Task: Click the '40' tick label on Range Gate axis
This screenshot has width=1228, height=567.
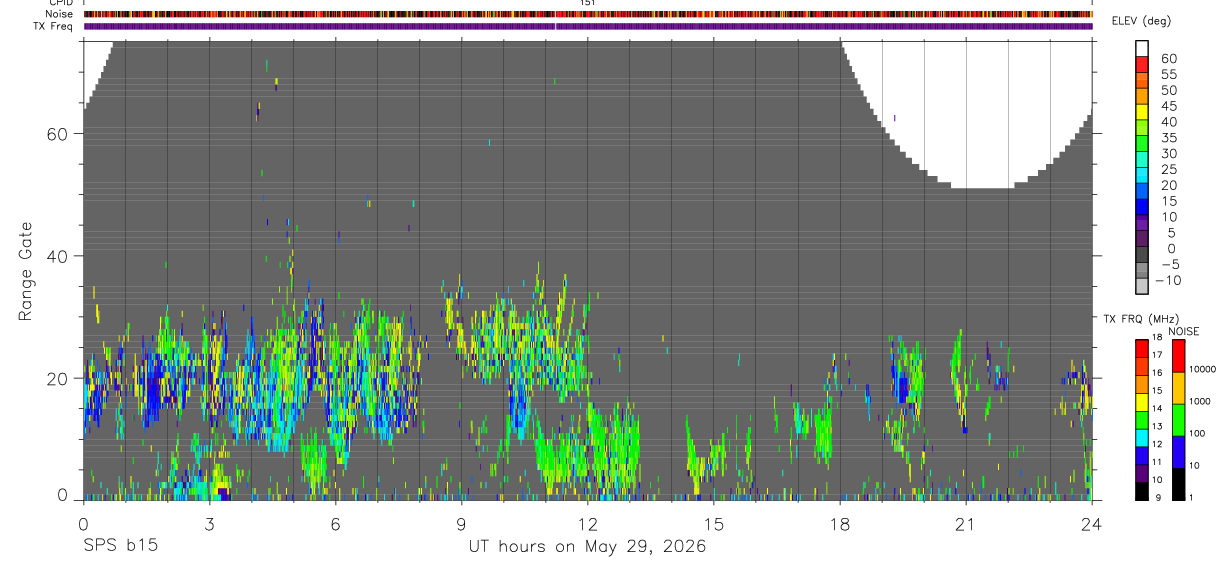Action: [x=58, y=256]
